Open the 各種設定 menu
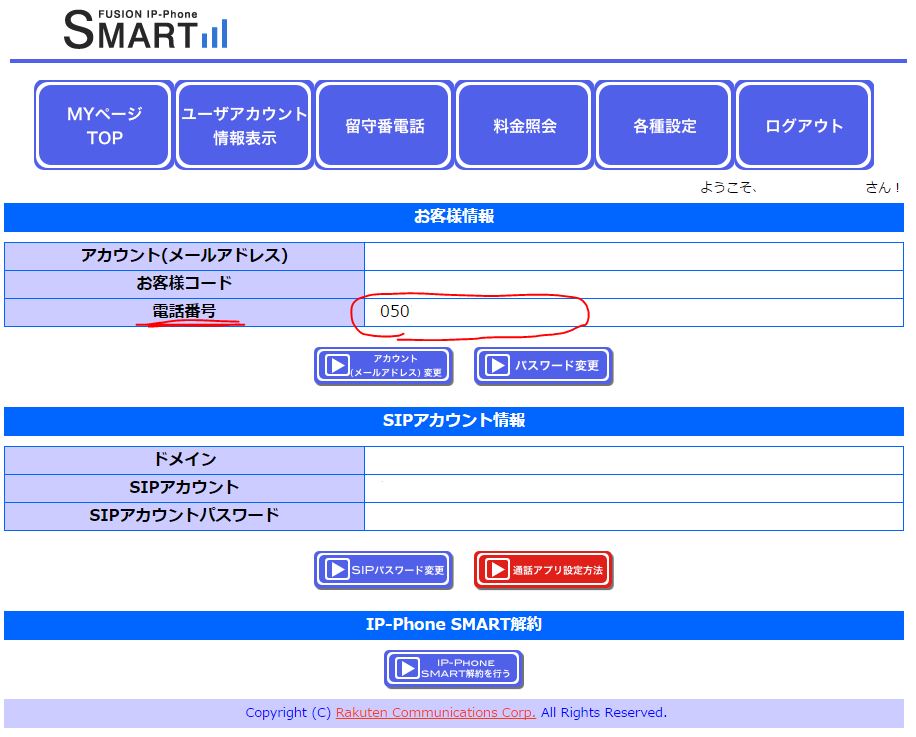This screenshot has height=737, width=916. [664, 125]
